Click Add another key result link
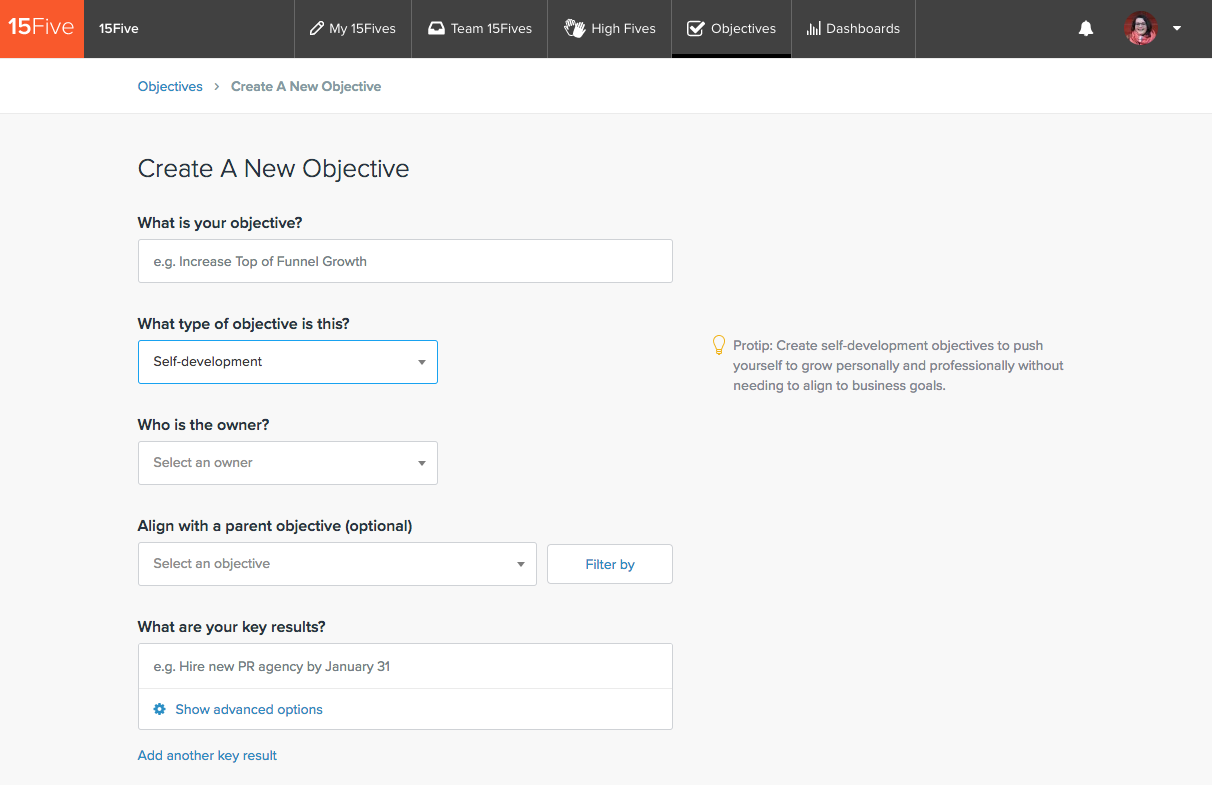This screenshot has width=1212, height=785. pos(207,755)
